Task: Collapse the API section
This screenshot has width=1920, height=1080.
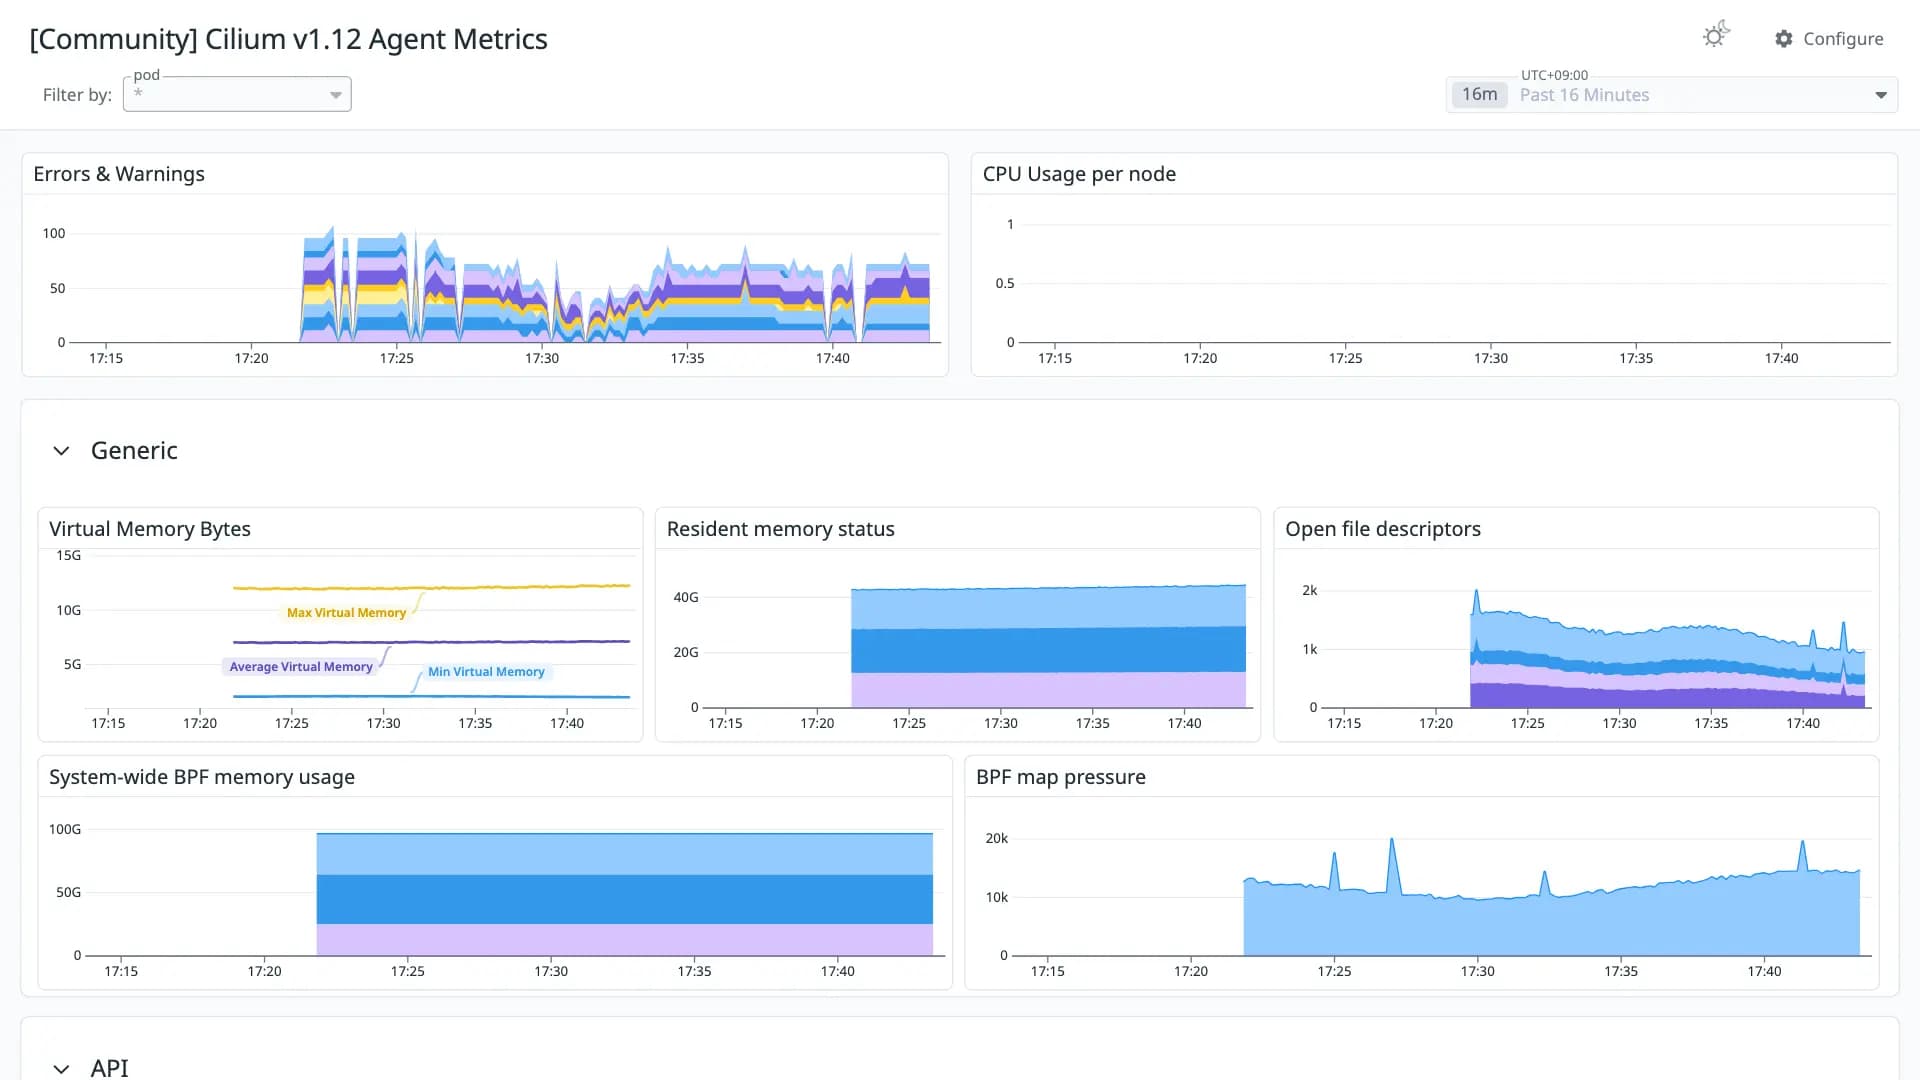Action: (x=61, y=1068)
